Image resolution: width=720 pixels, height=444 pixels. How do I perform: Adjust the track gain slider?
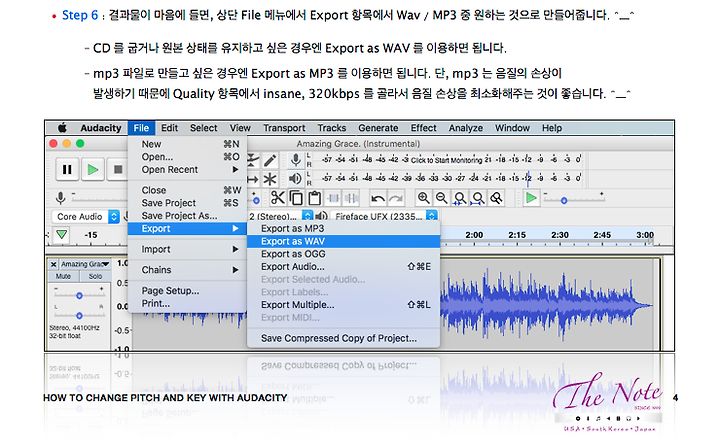coord(79,295)
